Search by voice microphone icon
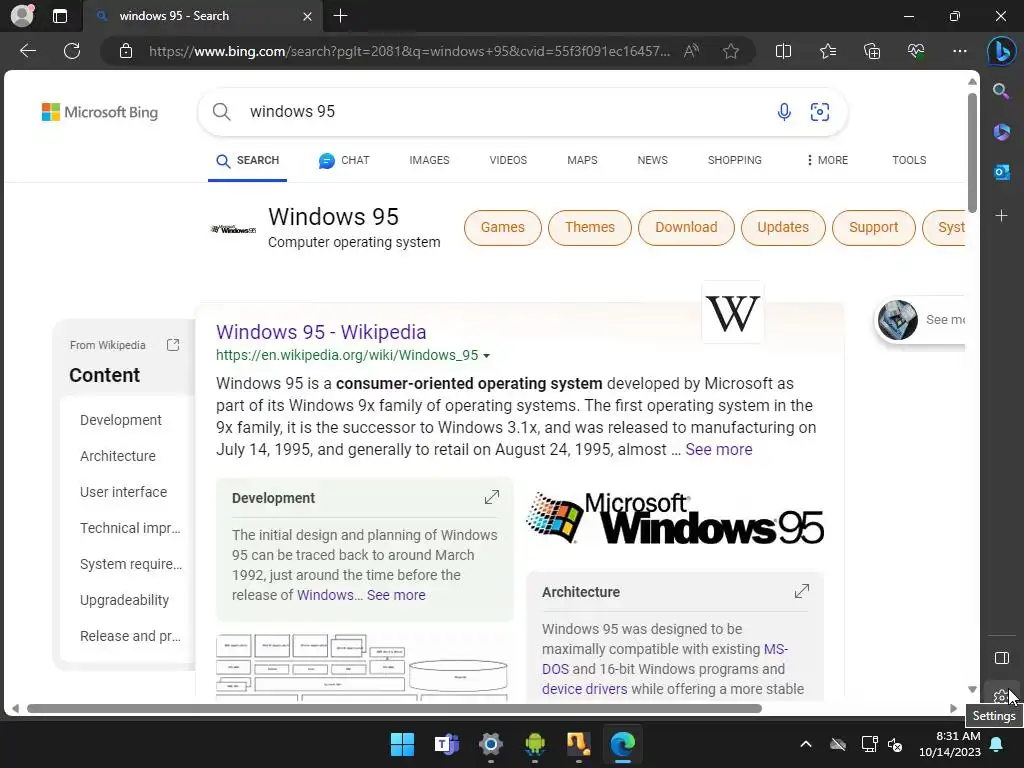The width and height of the screenshot is (1024, 768). 784,112
